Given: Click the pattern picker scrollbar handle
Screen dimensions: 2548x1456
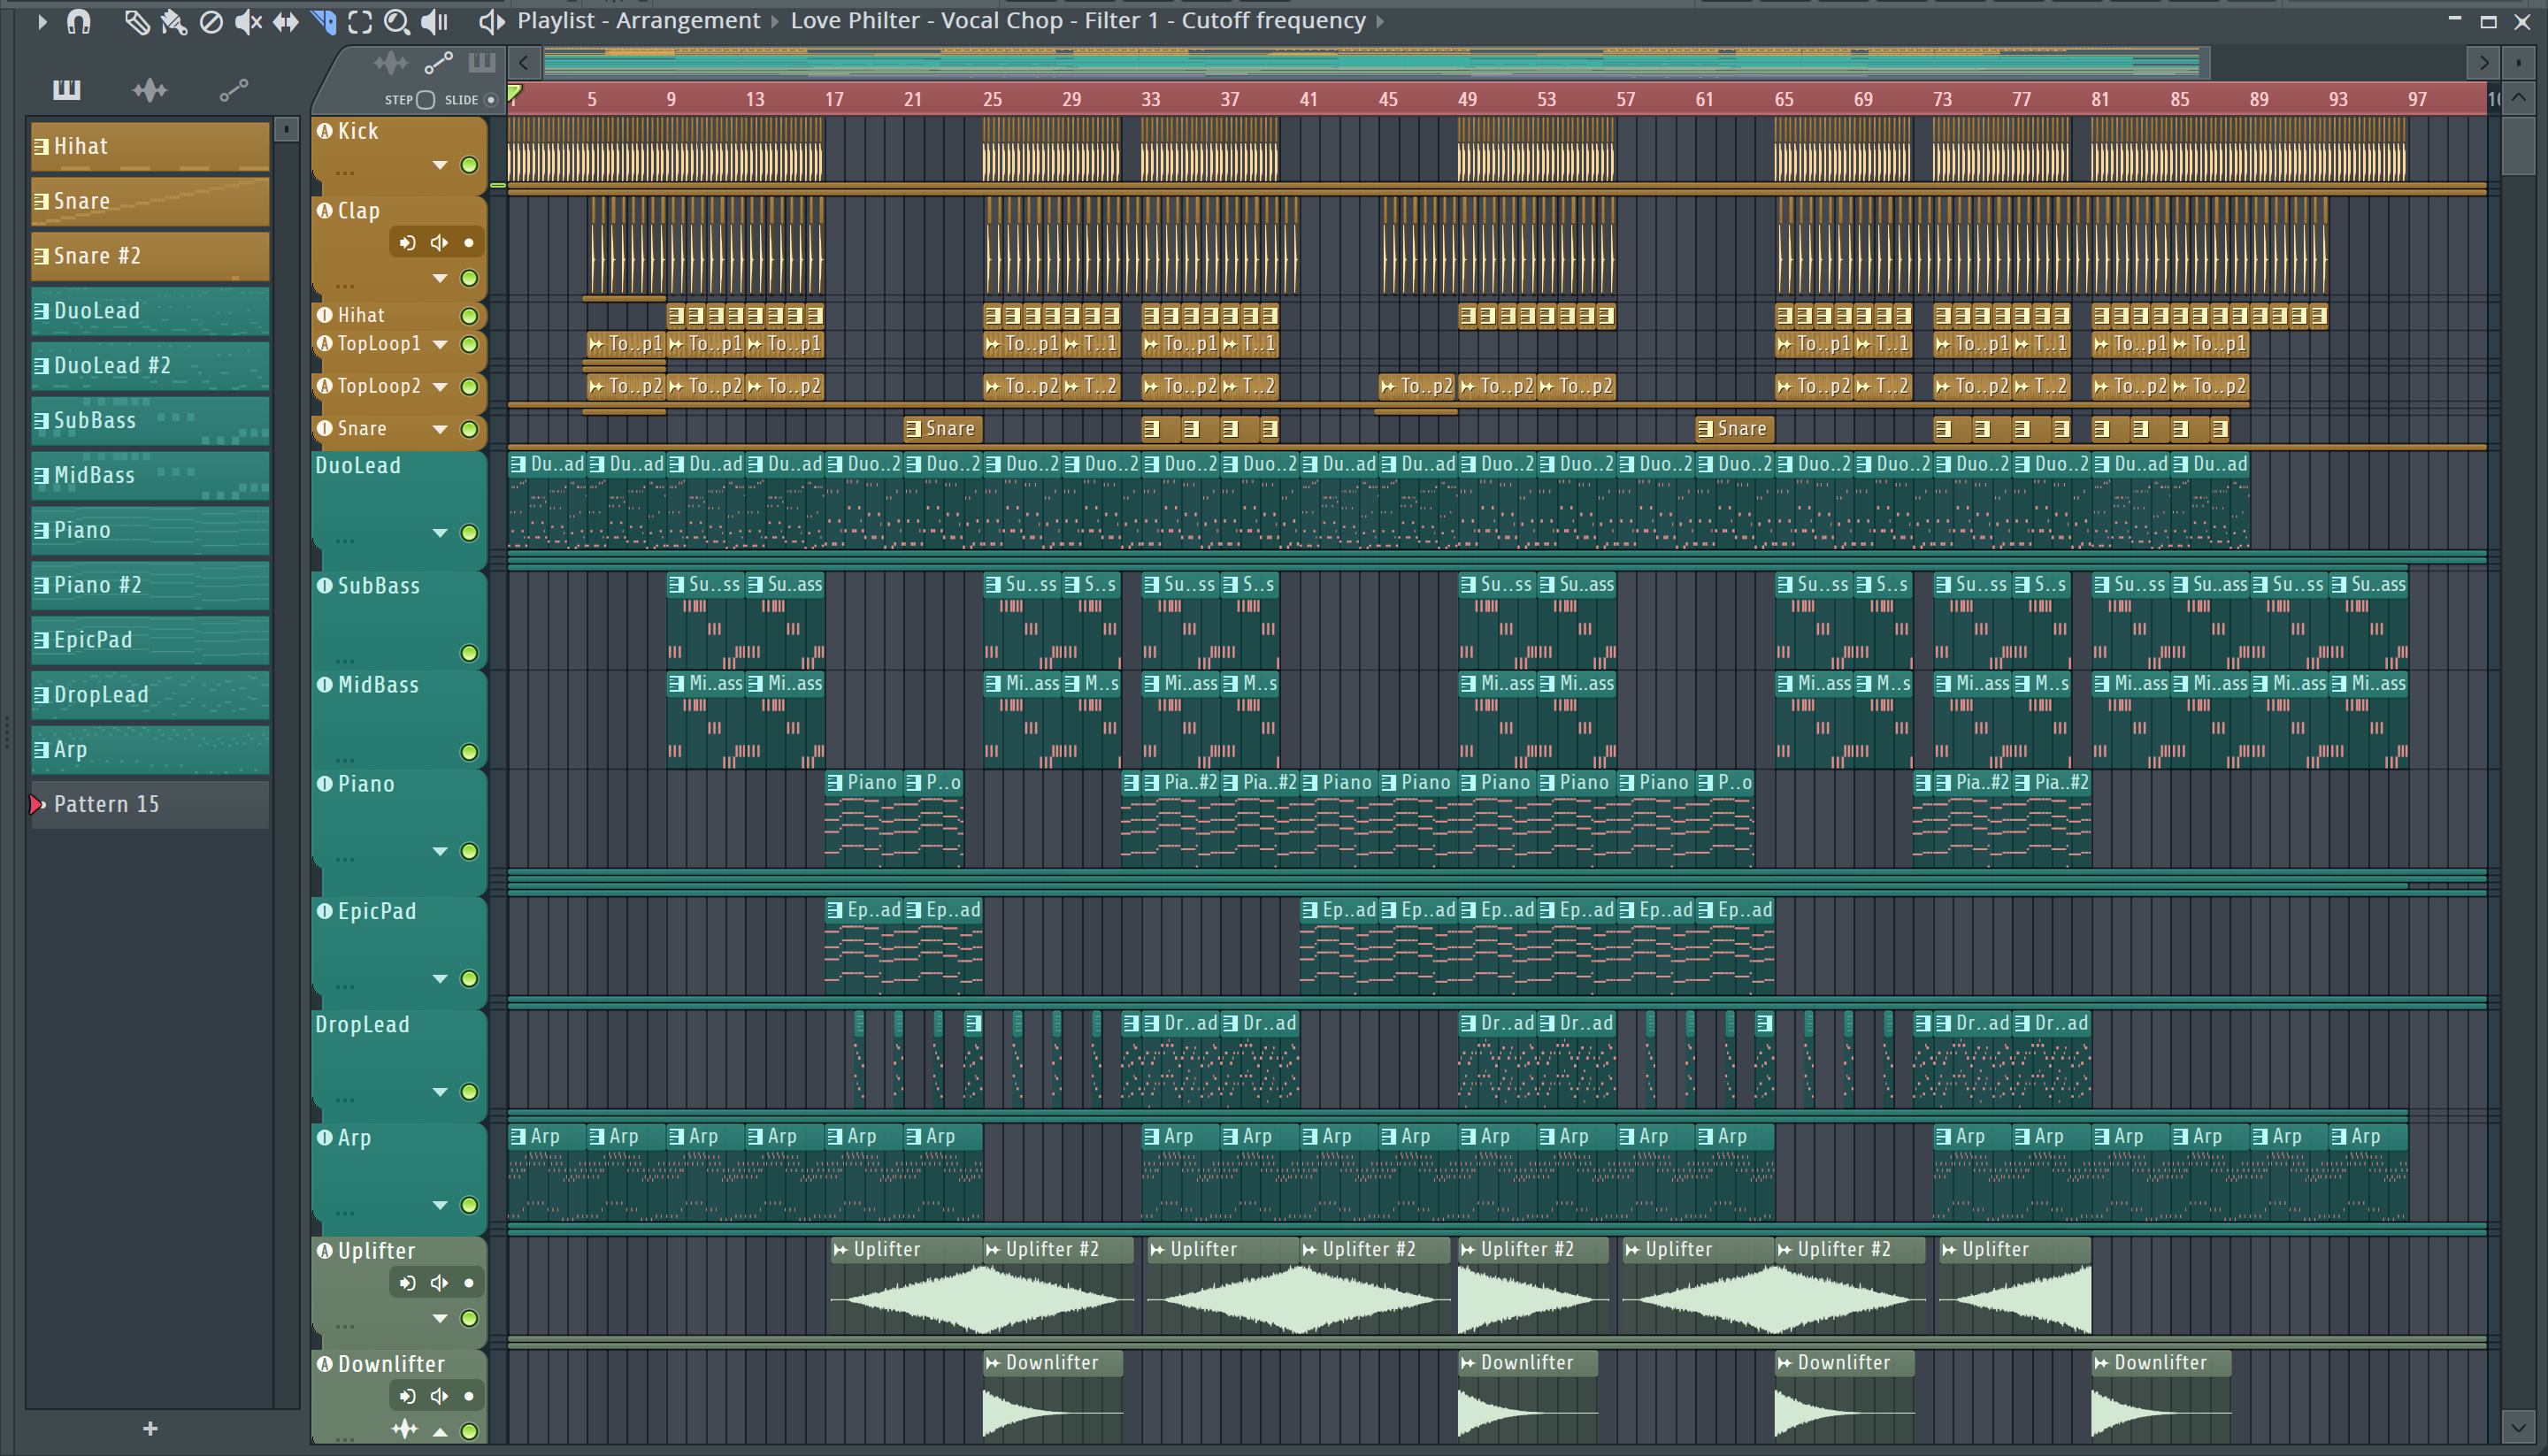Looking at the screenshot, I should pos(286,129).
